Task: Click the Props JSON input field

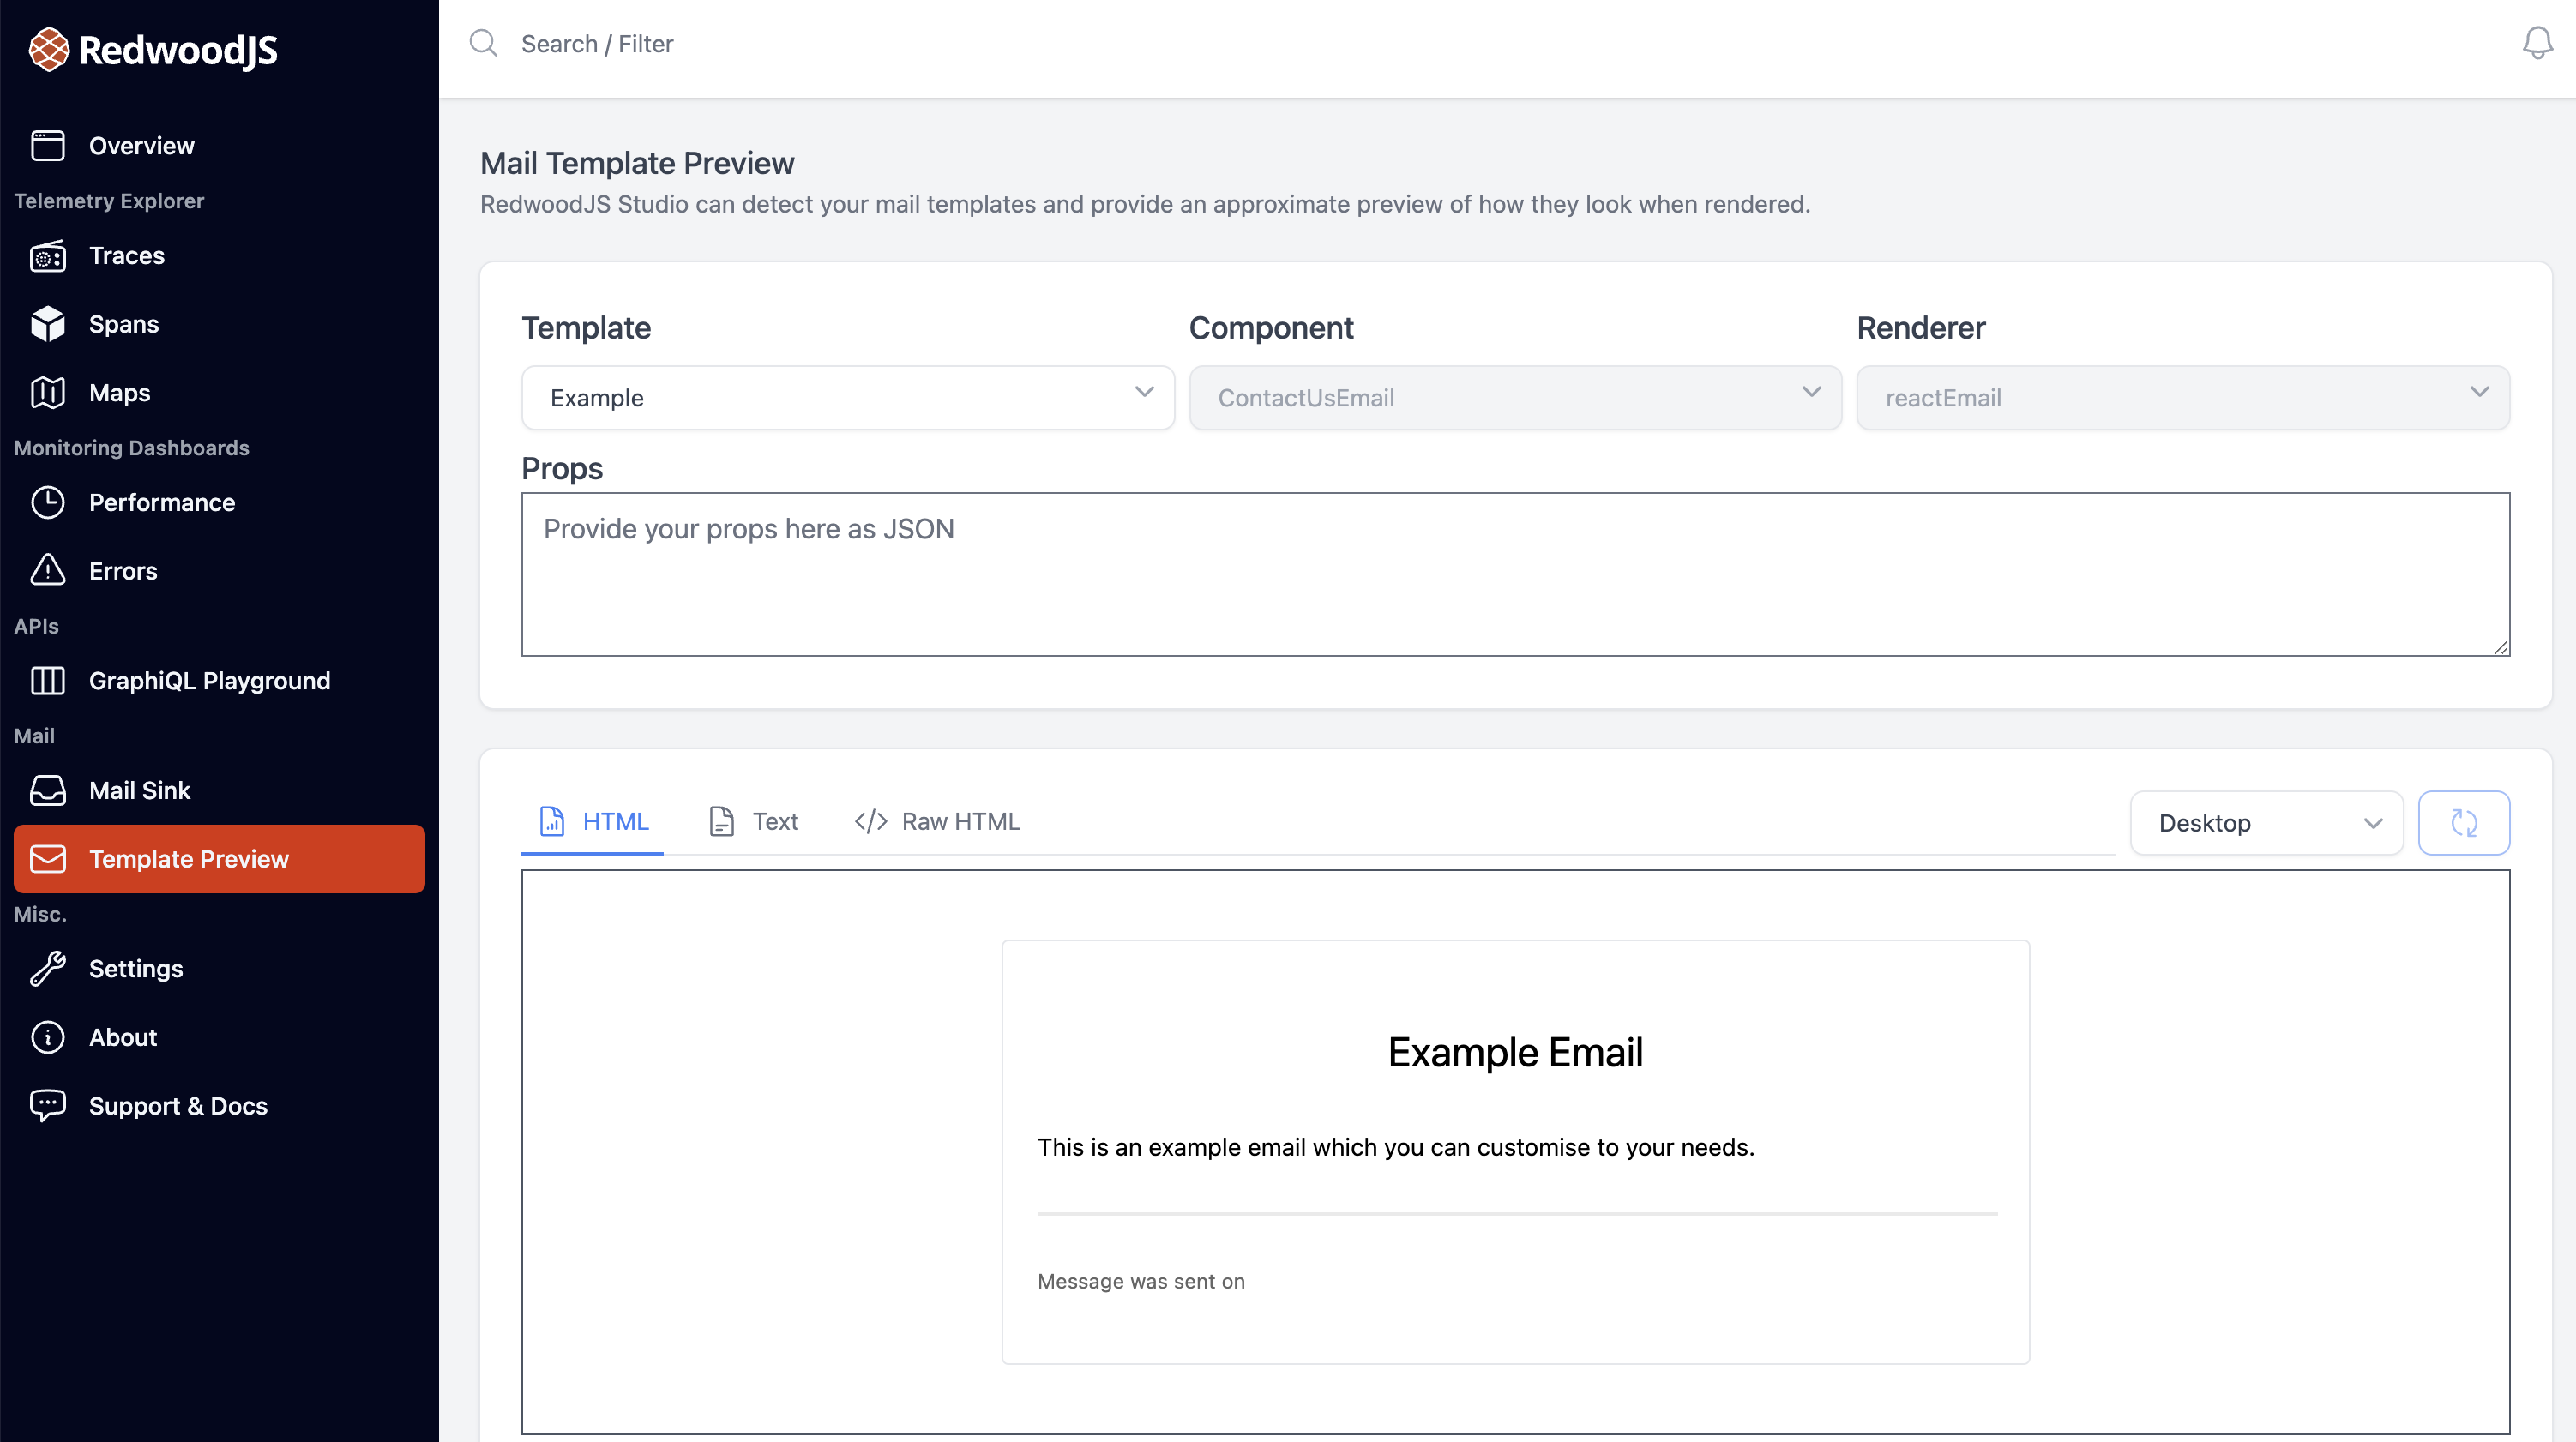Action: tap(1514, 574)
